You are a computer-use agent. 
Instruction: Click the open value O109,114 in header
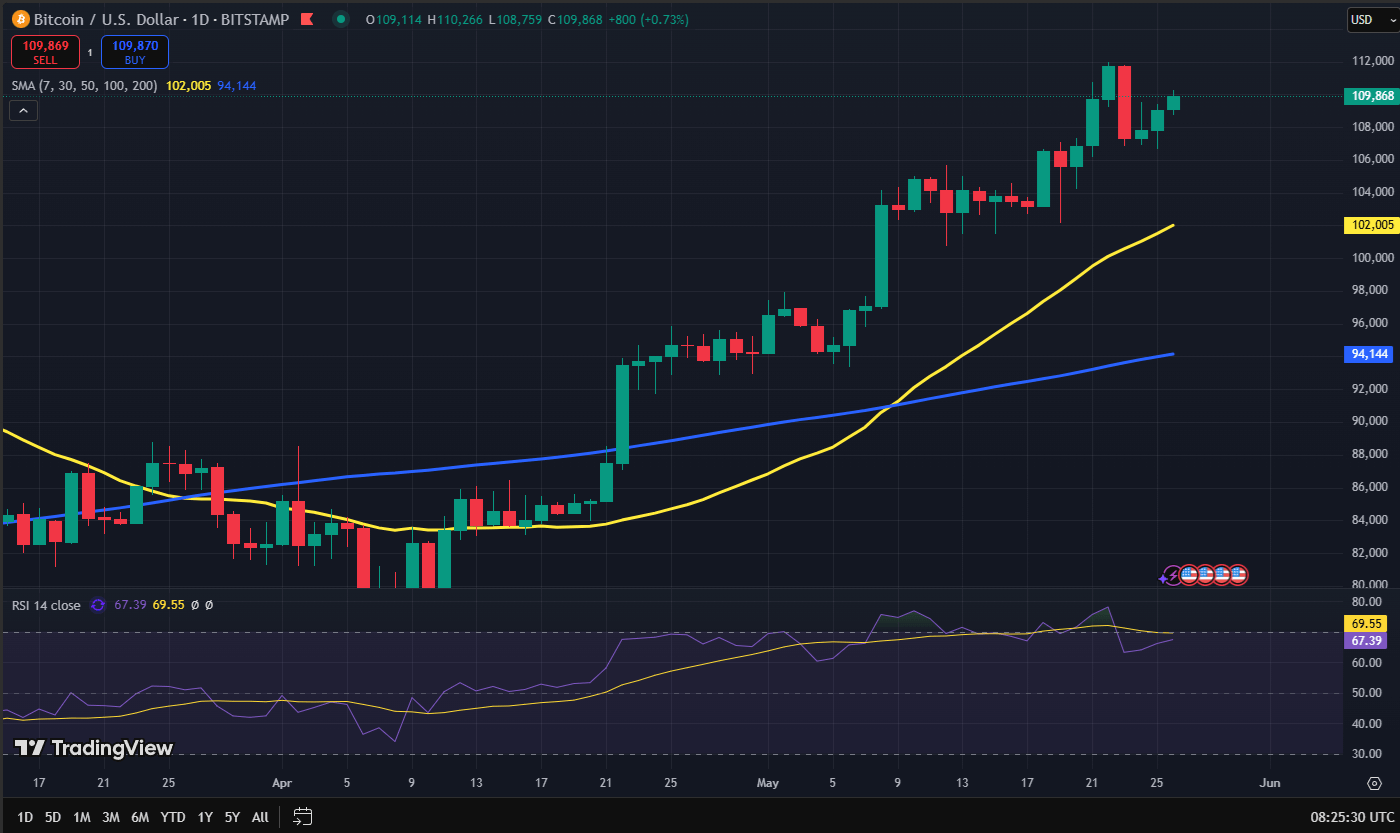393,19
